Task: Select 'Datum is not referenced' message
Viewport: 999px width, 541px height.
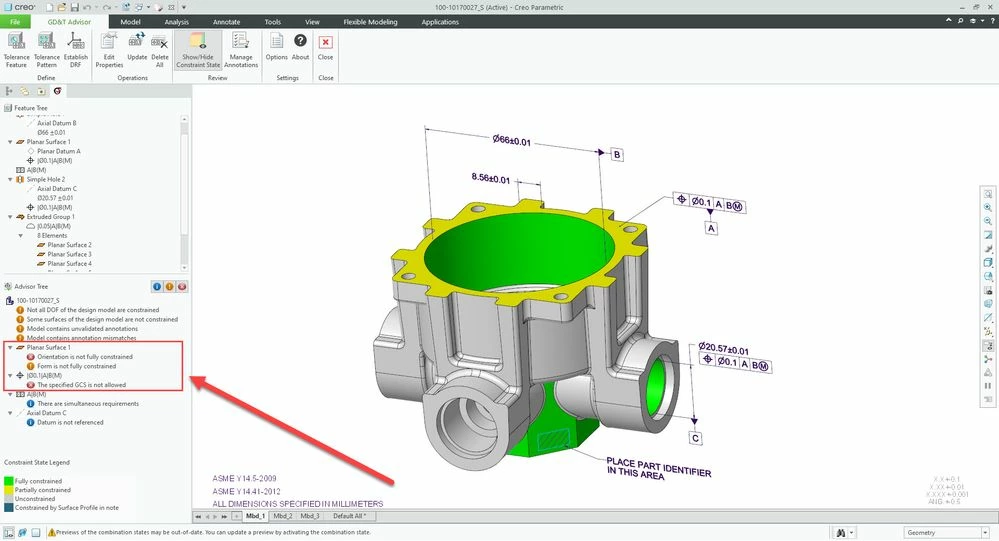Action: tap(70, 422)
